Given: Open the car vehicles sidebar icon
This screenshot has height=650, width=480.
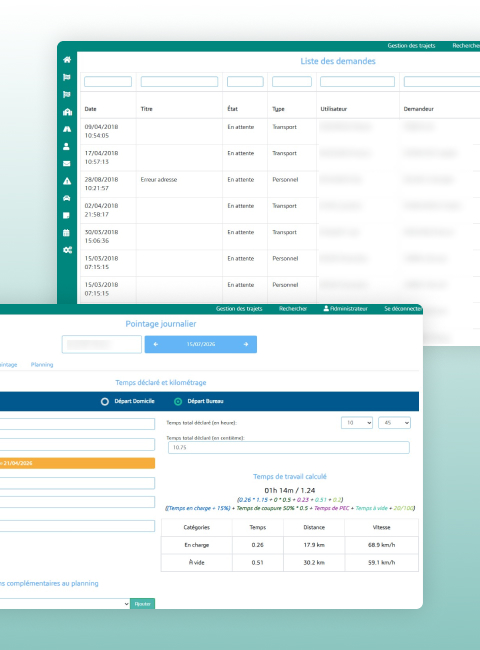Looking at the screenshot, I should (x=66, y=198).
